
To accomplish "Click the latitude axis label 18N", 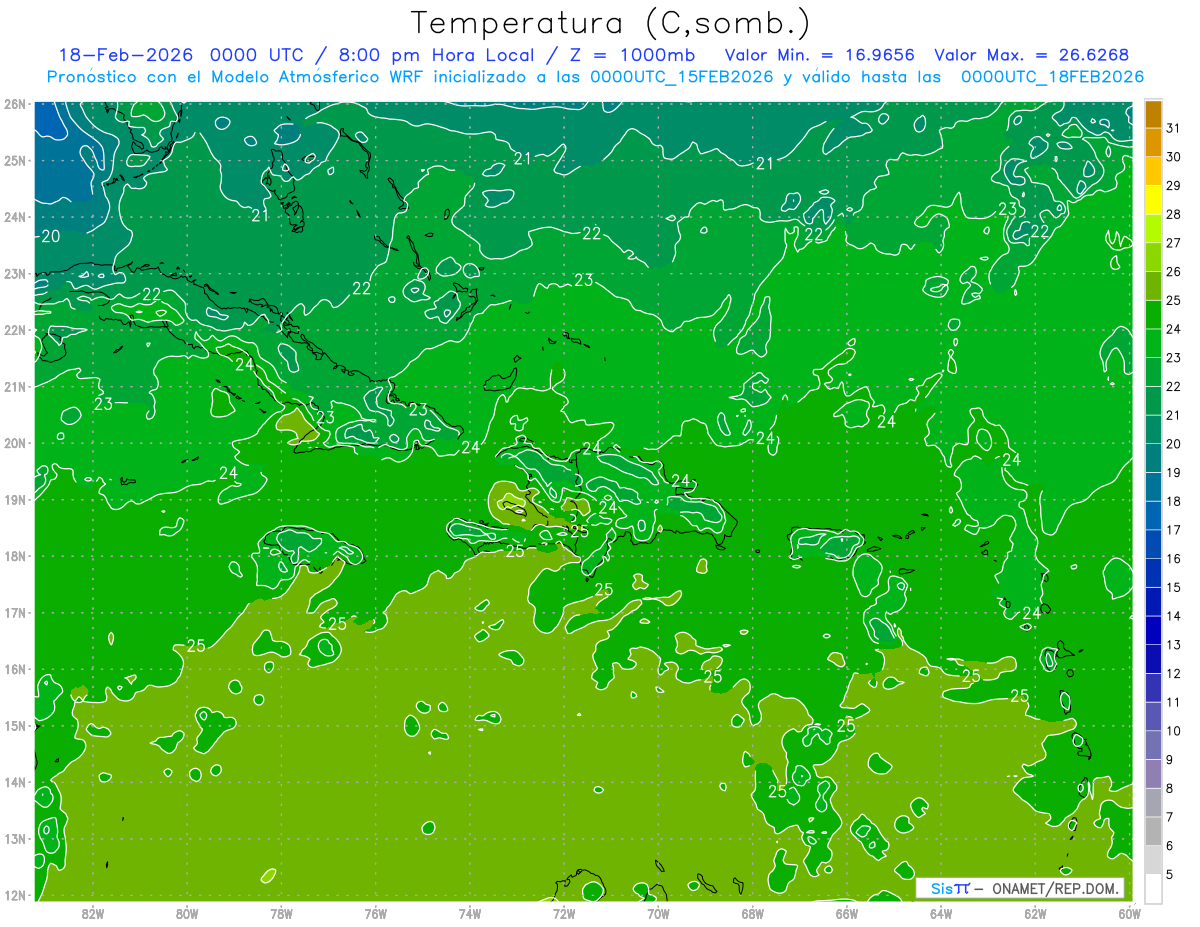I will point(14,556).
